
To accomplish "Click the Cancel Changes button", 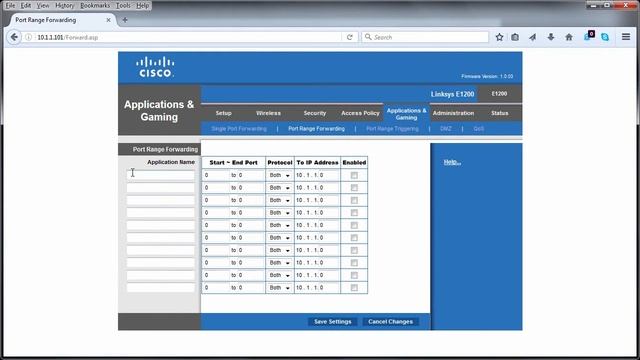I will (390, 322).
